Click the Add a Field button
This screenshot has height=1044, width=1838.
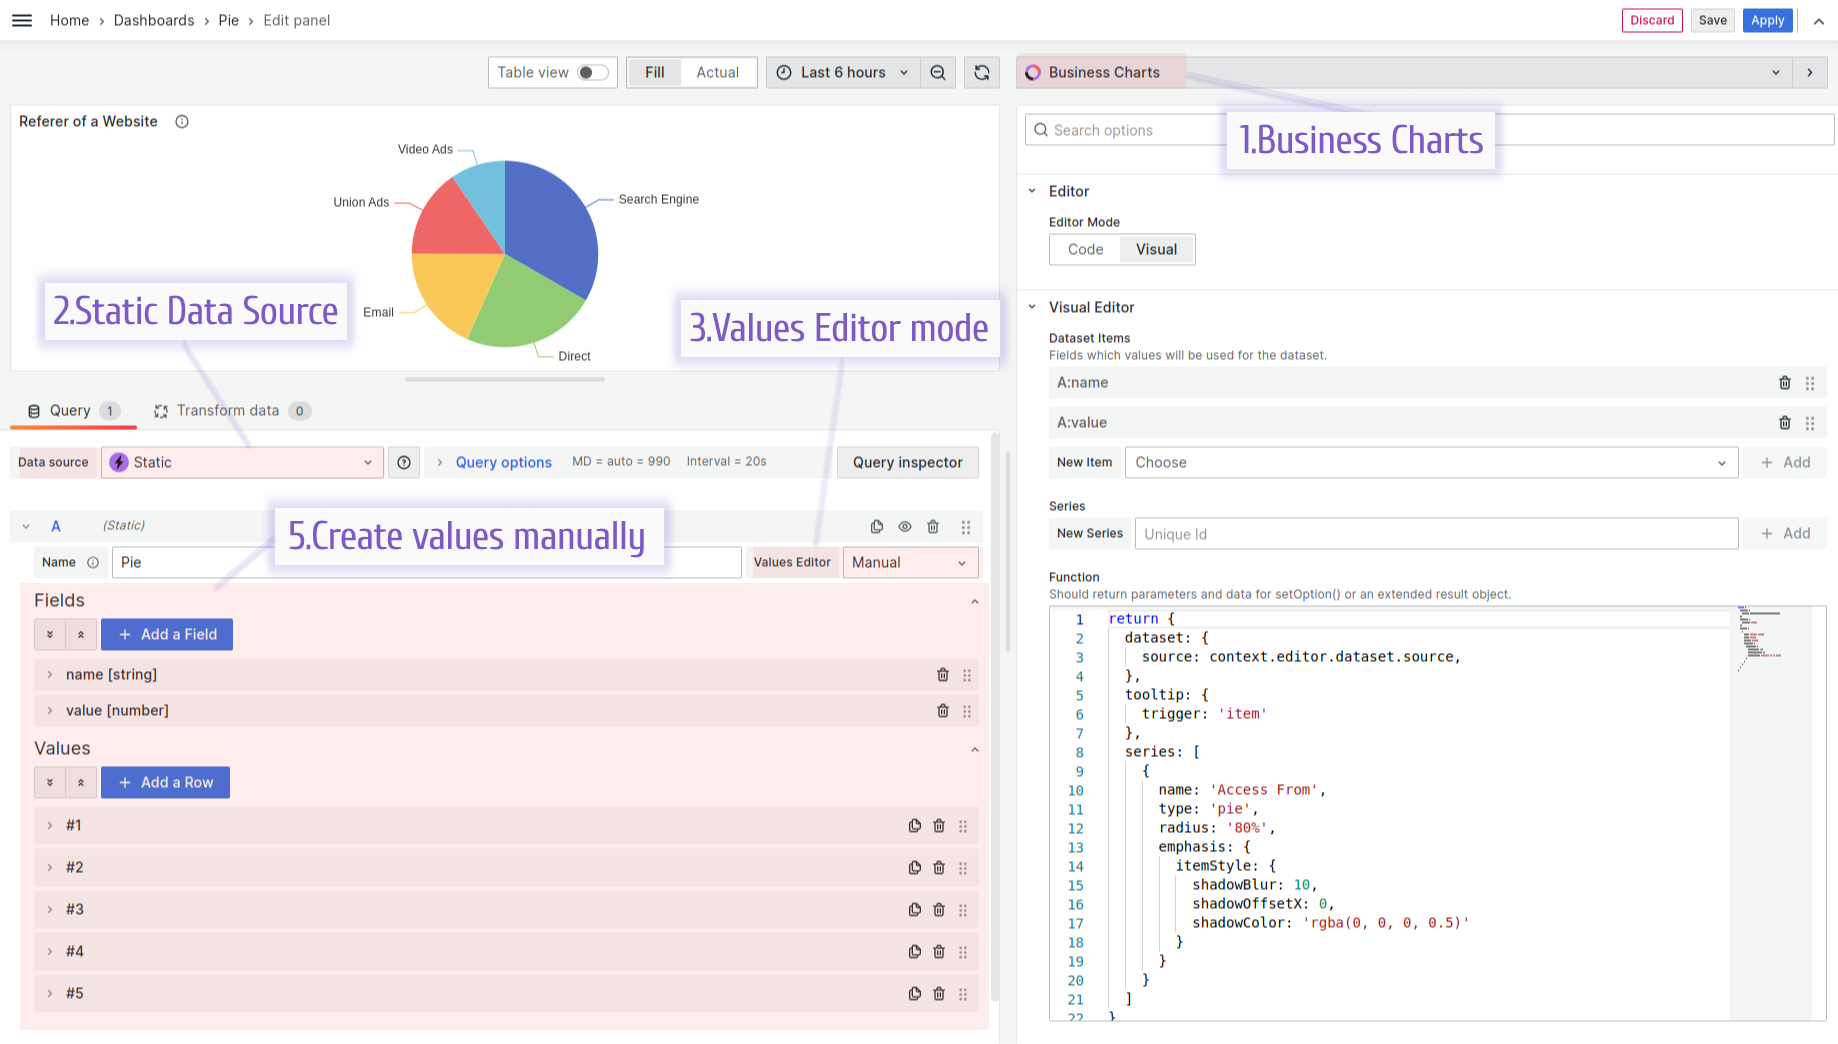pyautogui.click(x=167, y=634)
